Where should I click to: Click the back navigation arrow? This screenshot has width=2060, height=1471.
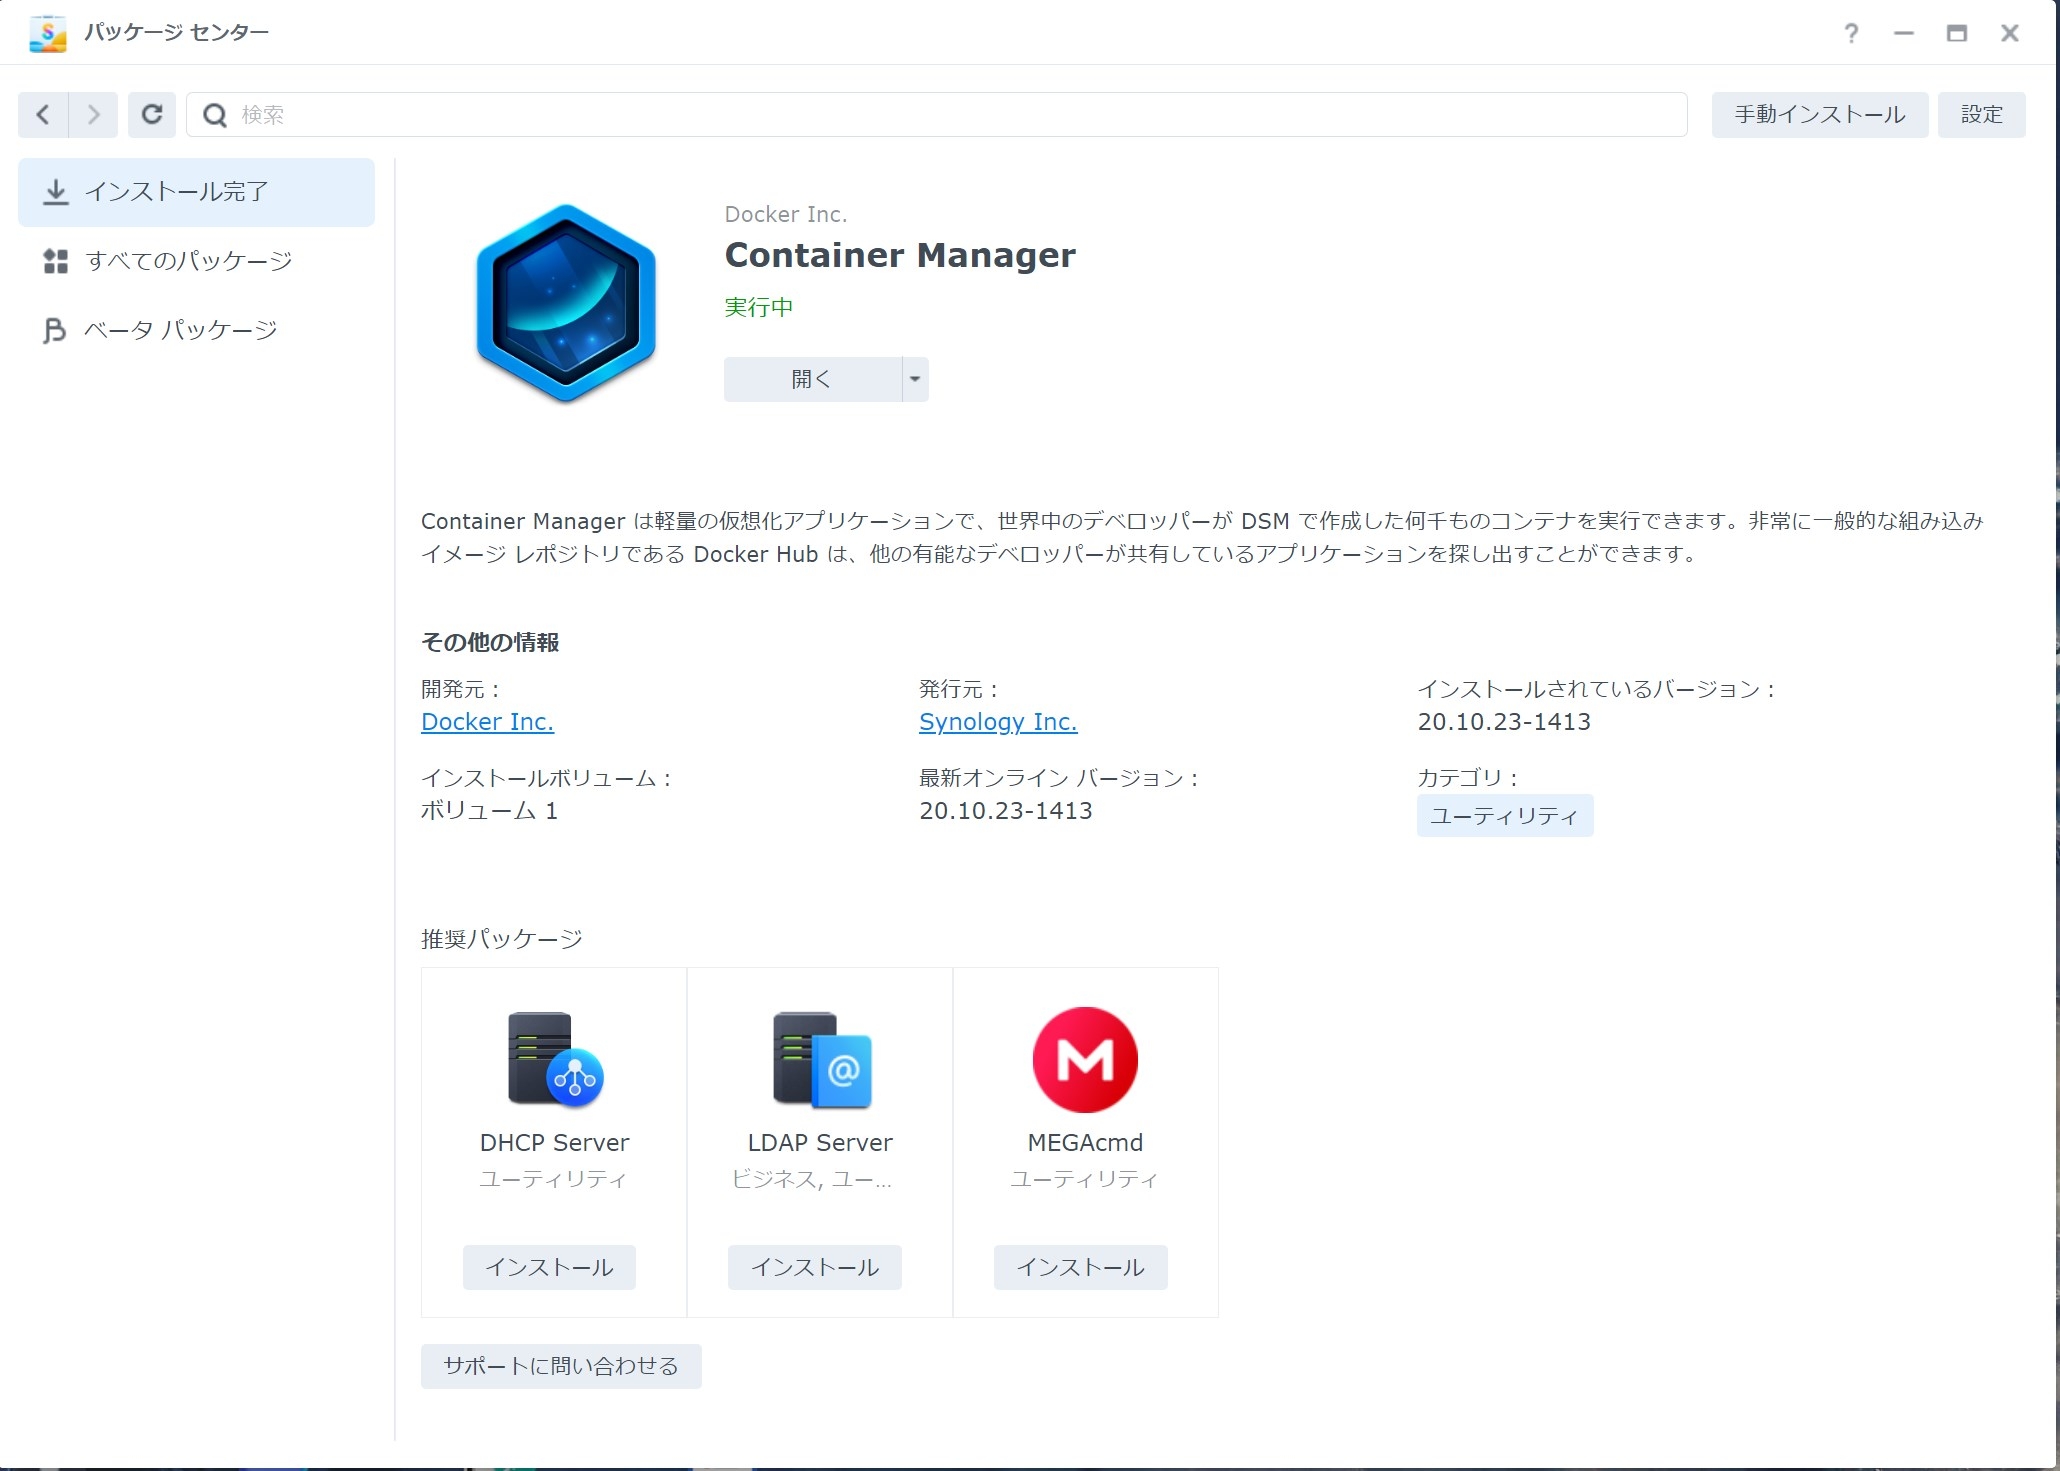coord(43,115)
